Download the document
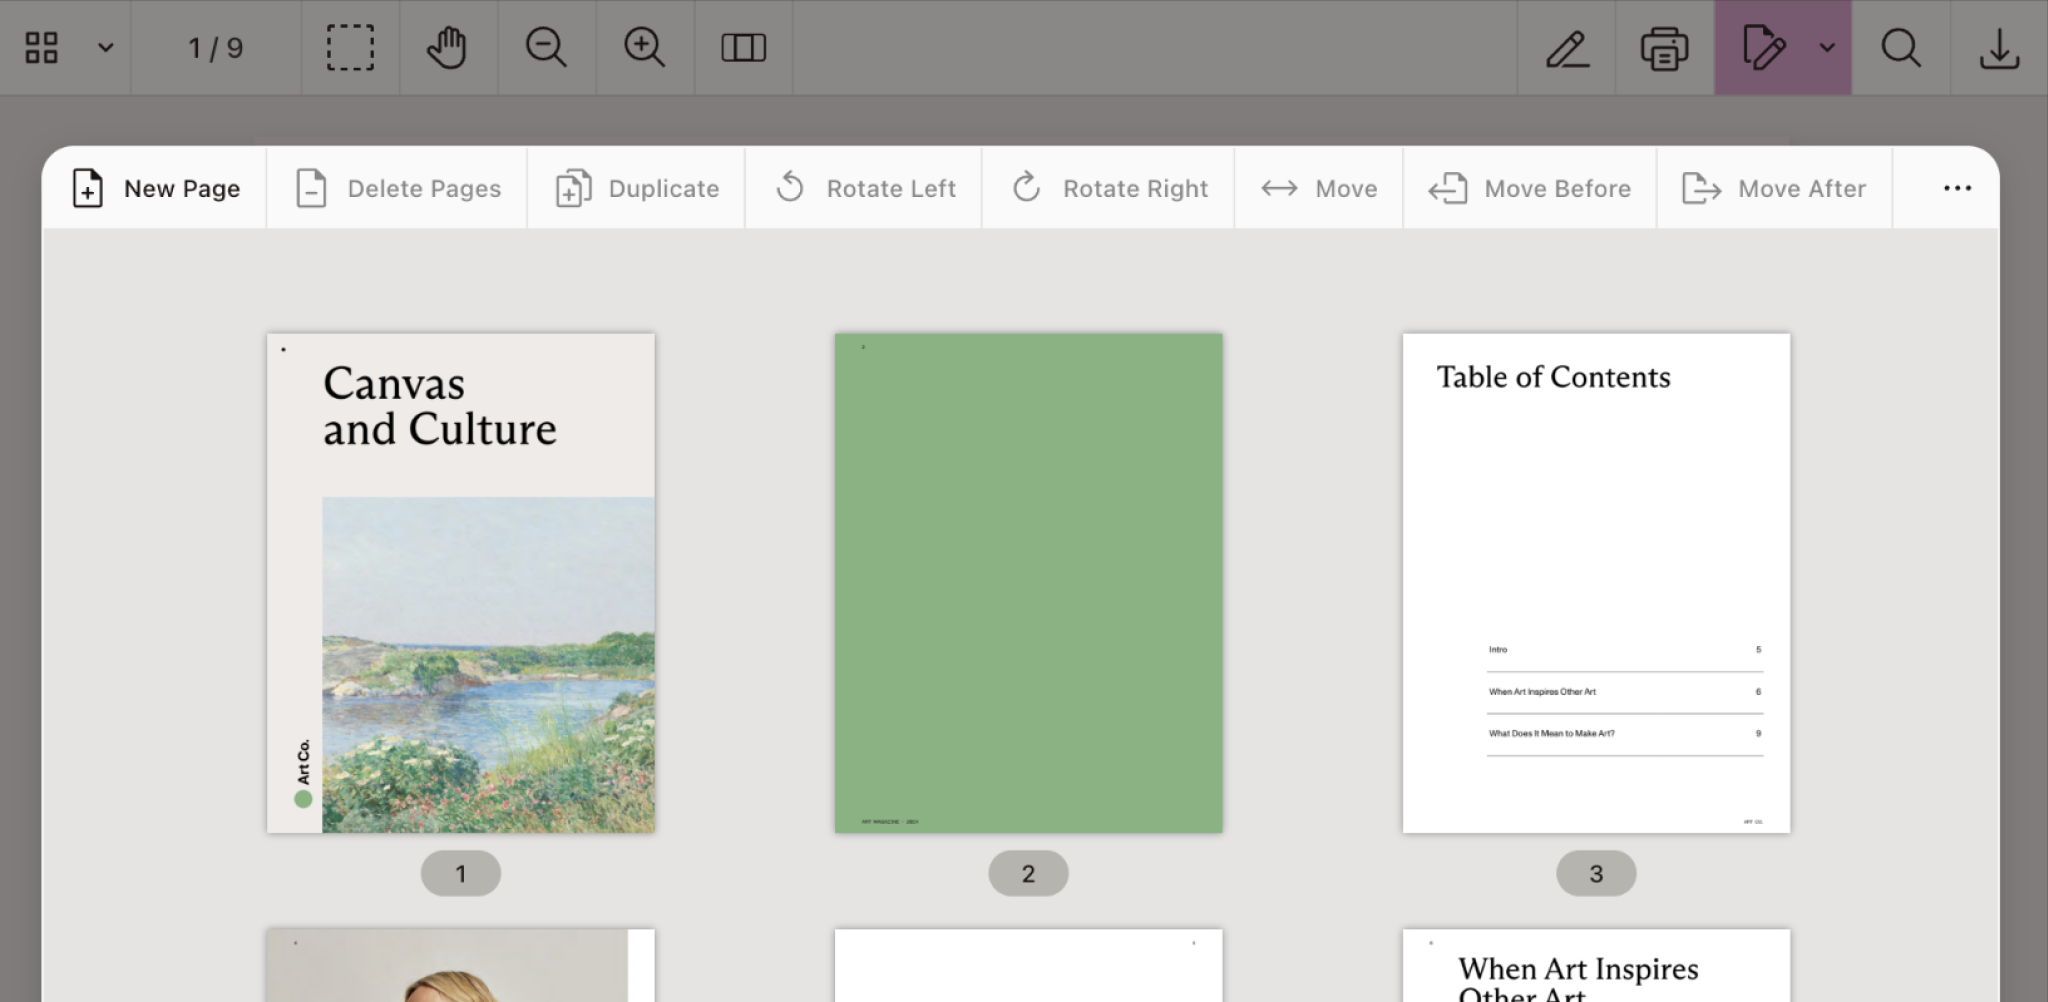Image resolution: width=2048 pixels, height=1002 pixels. [1999, 48]
